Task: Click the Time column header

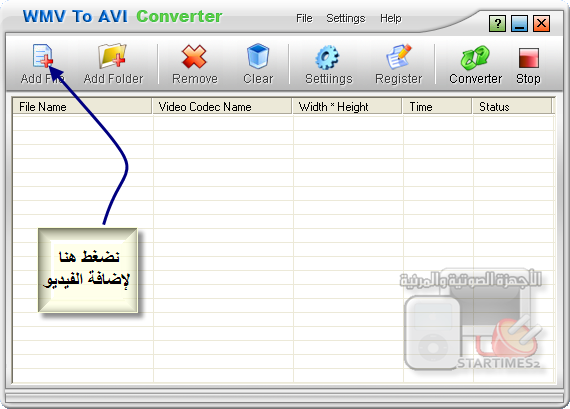Action: pos(437,107)
